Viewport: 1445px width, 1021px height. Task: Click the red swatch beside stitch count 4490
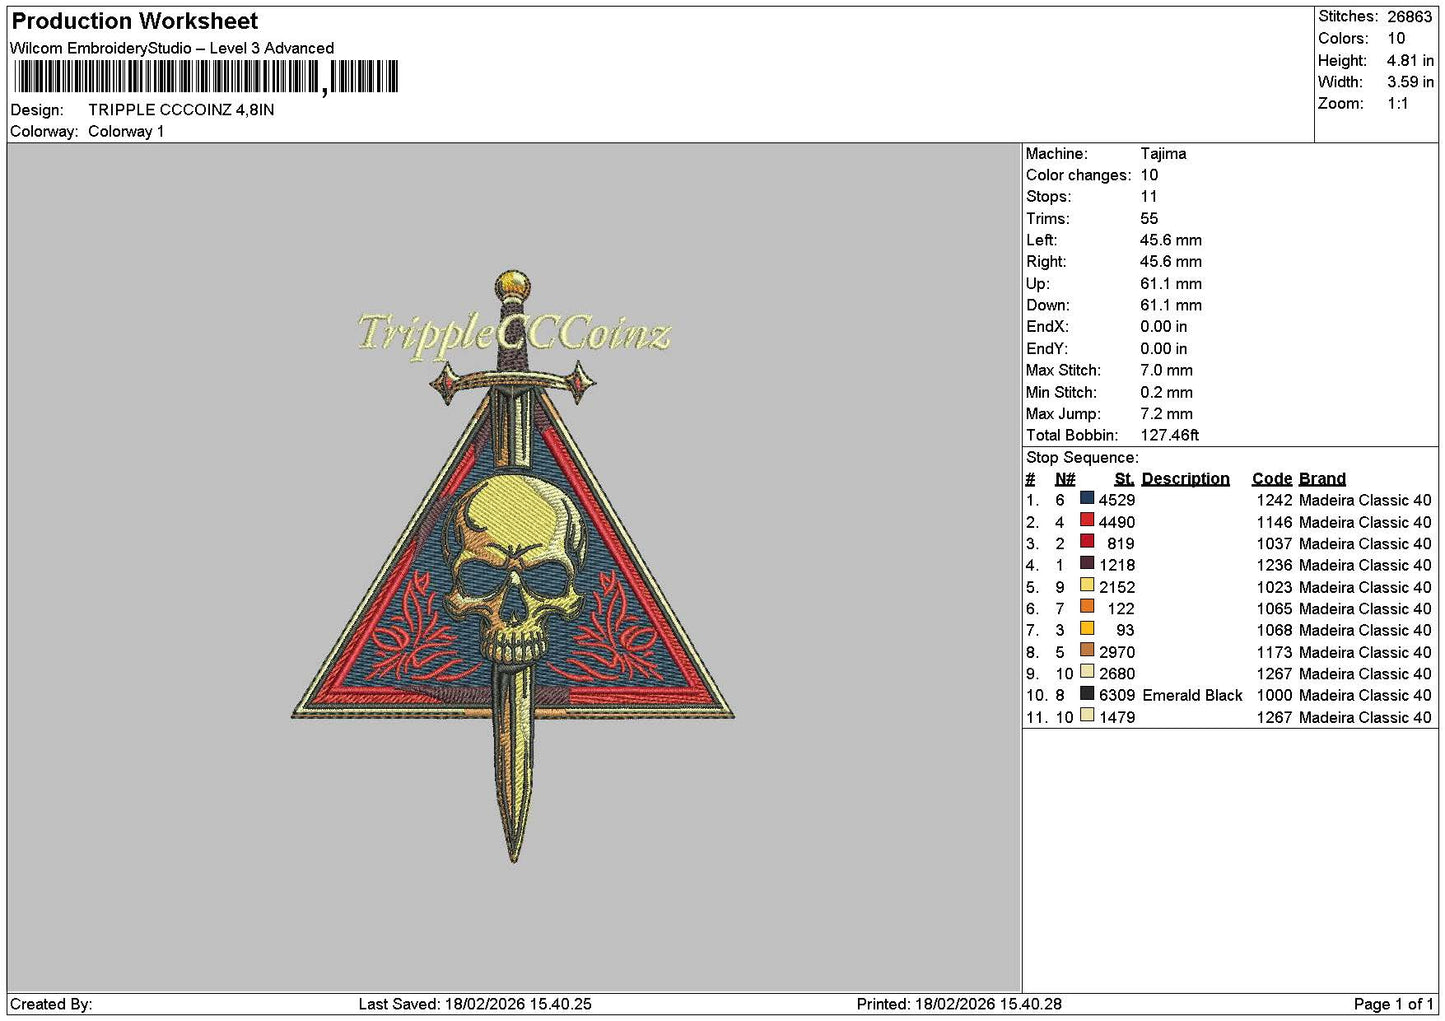click(1087, 520)
